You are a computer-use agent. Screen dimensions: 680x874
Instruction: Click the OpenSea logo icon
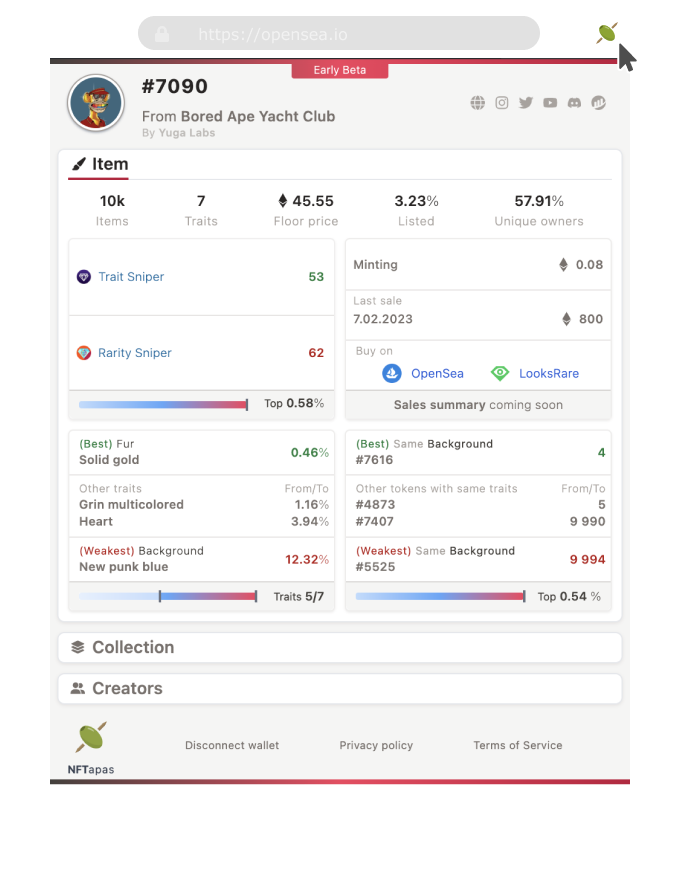click(x=392, y=373)
